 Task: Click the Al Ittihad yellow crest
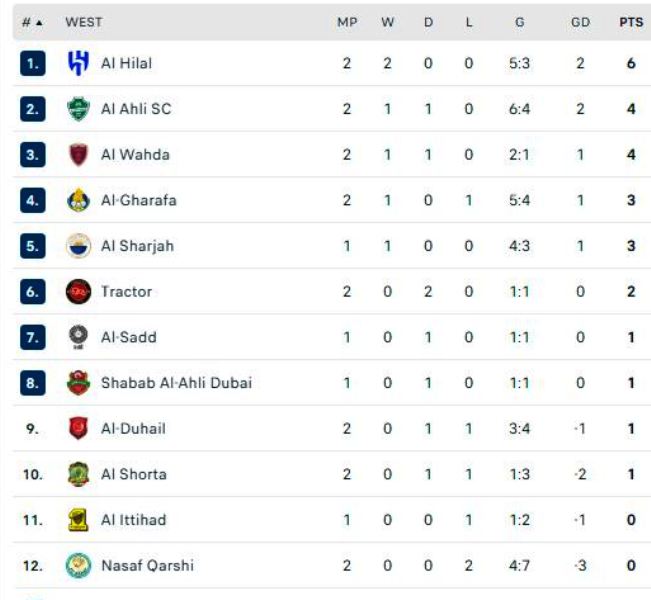78,520
